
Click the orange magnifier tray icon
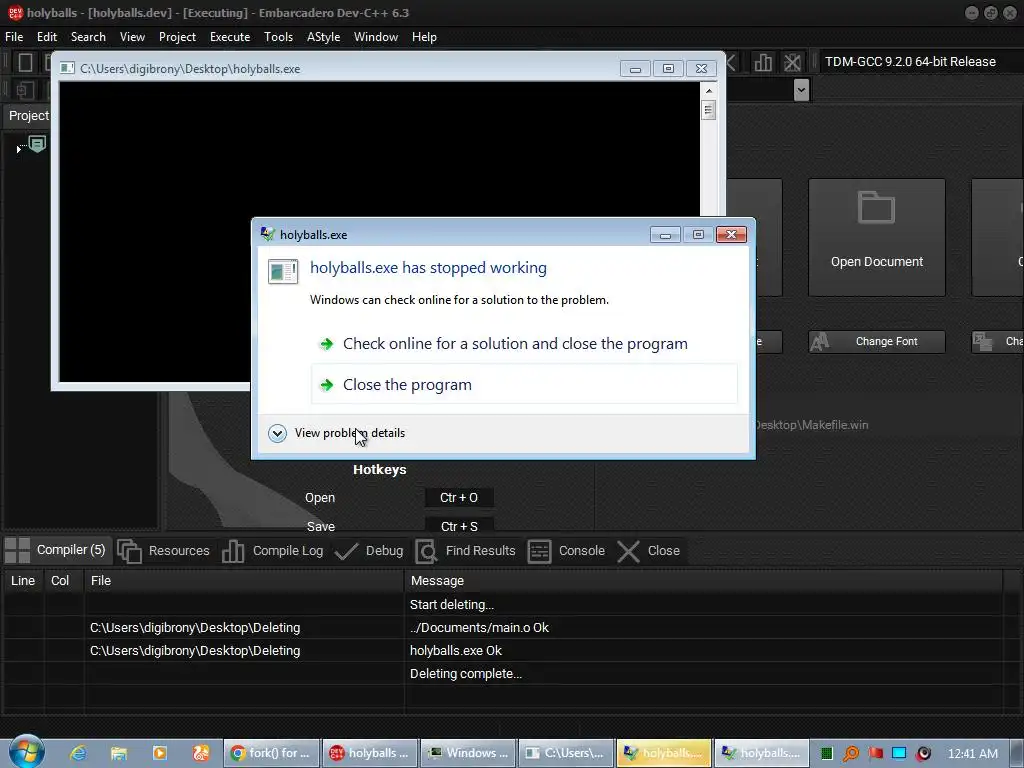pos(851,754)
